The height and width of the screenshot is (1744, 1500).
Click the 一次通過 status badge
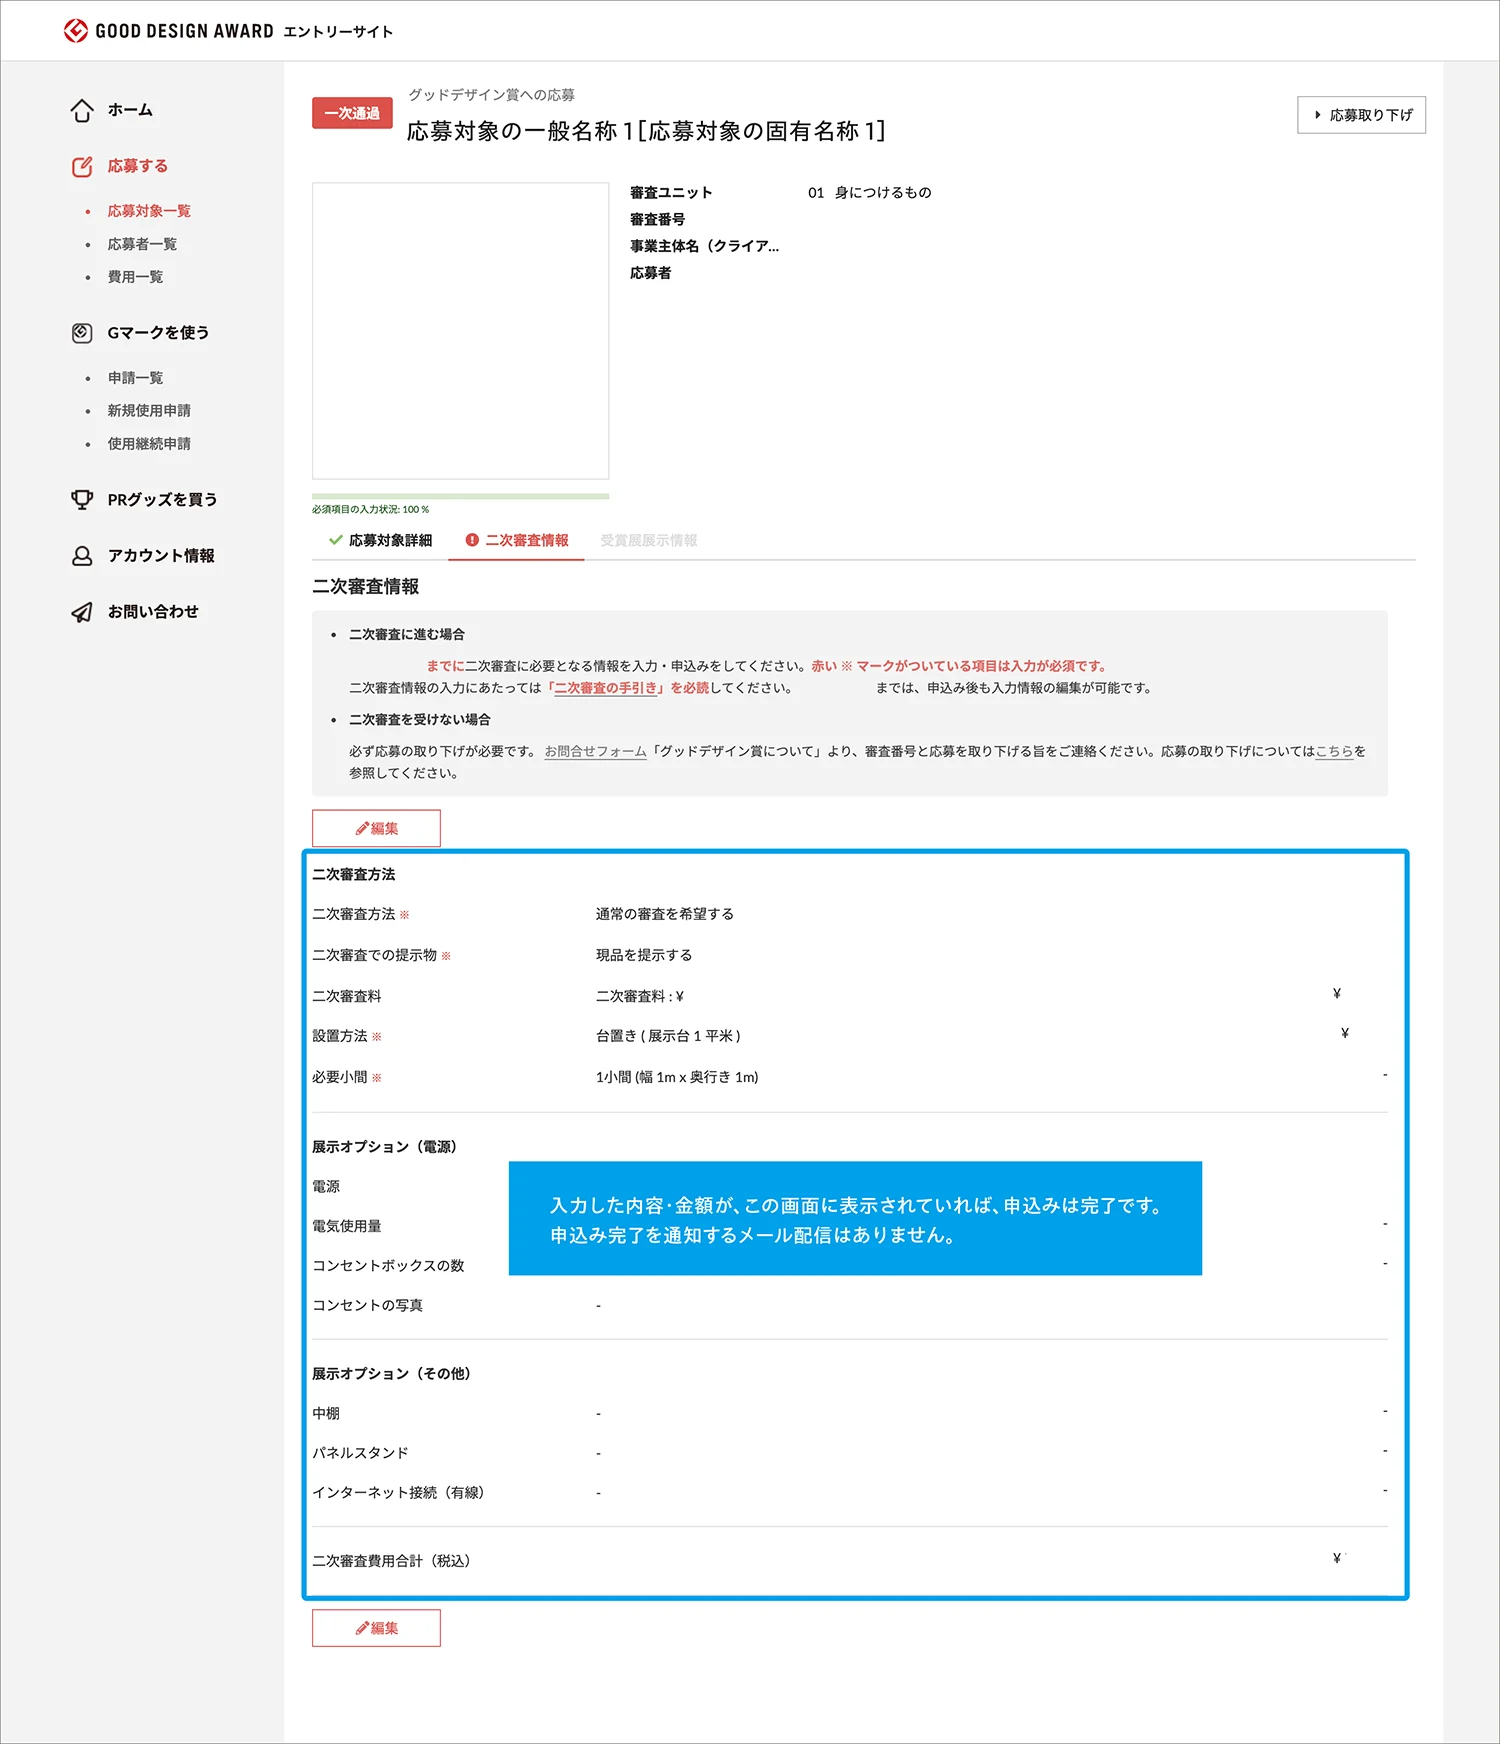coord(352,113)
